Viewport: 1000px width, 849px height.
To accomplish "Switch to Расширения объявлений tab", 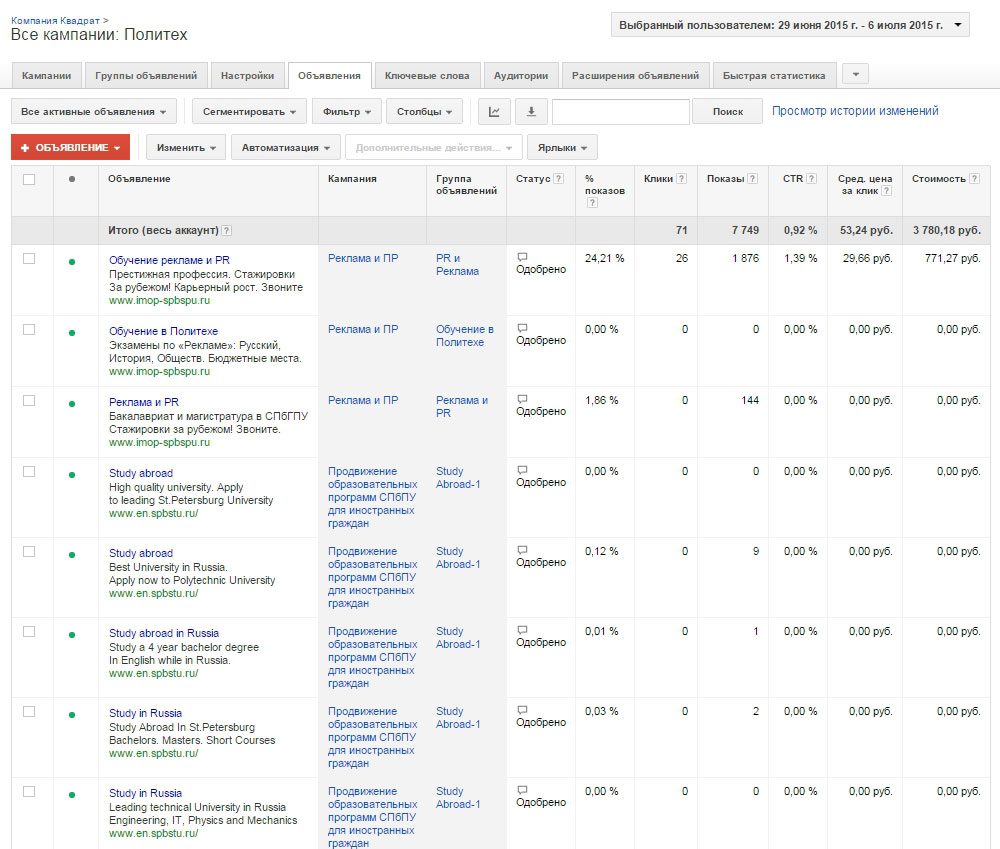I will click(635, 75).
